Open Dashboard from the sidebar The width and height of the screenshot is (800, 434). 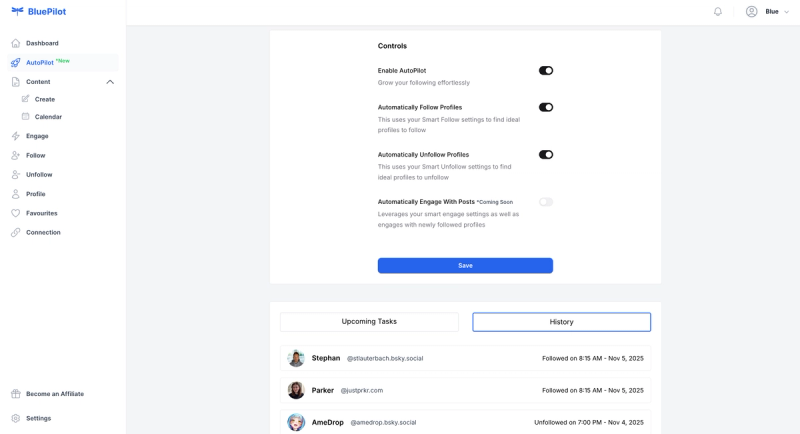coord(42,43)
